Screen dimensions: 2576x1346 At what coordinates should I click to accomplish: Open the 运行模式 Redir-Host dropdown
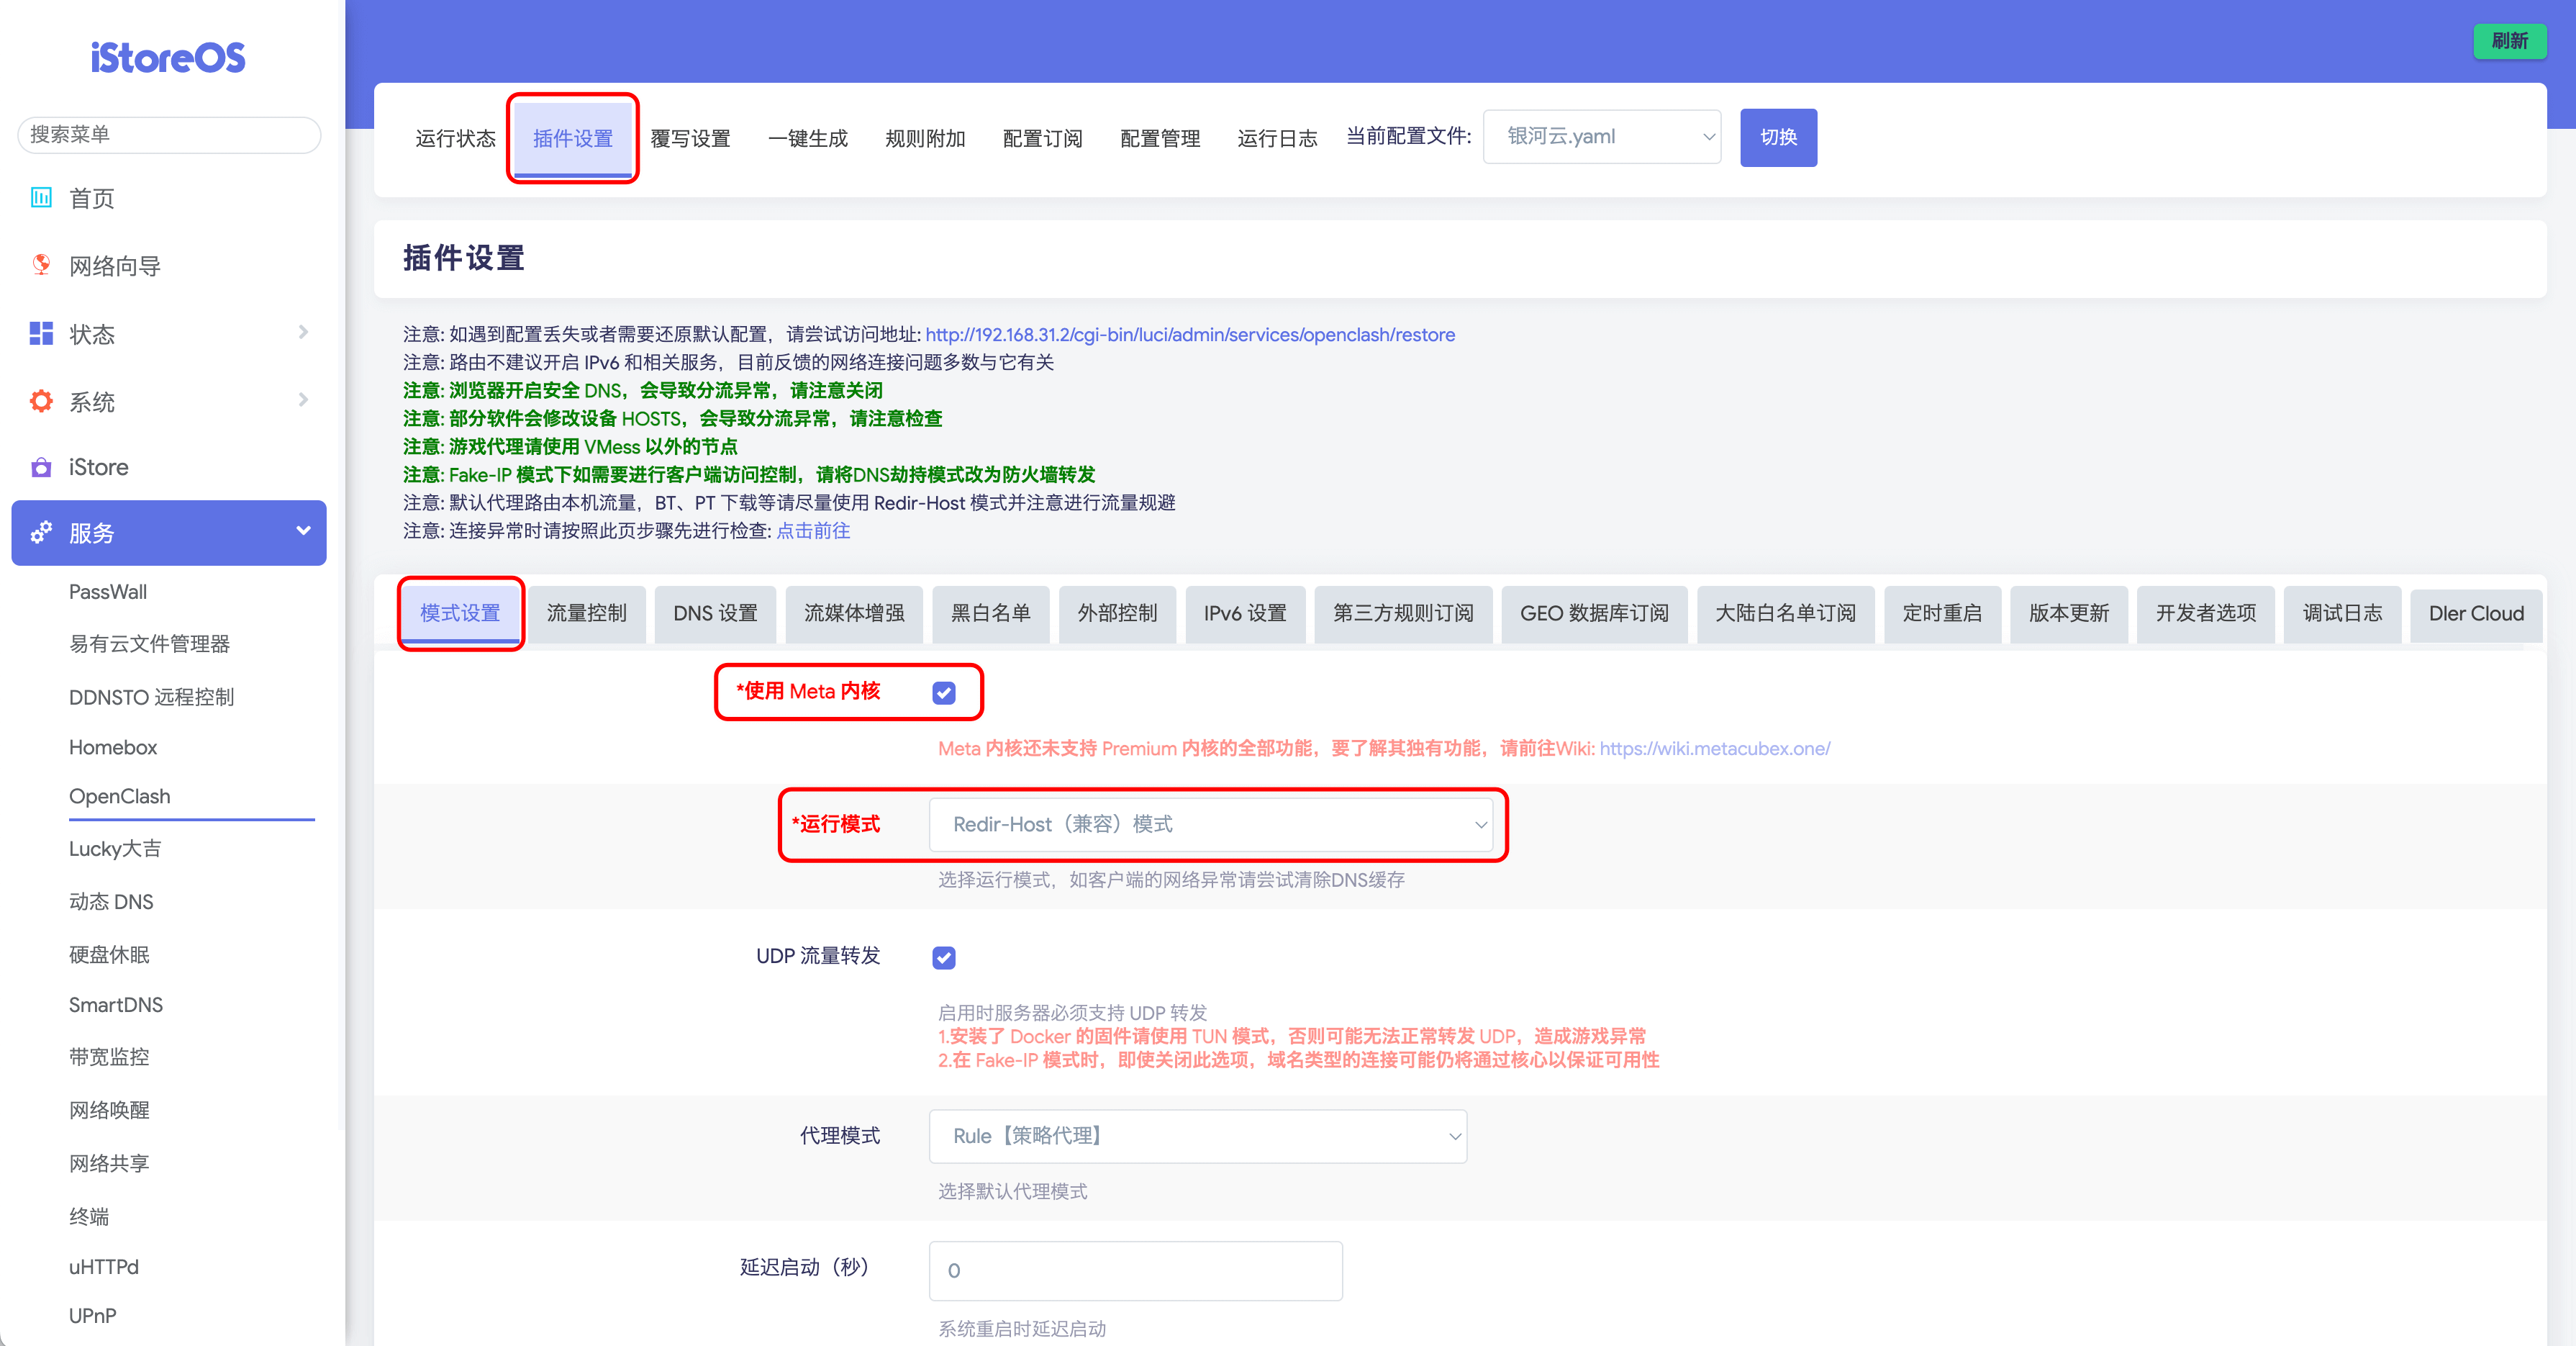coord(1210,824)
